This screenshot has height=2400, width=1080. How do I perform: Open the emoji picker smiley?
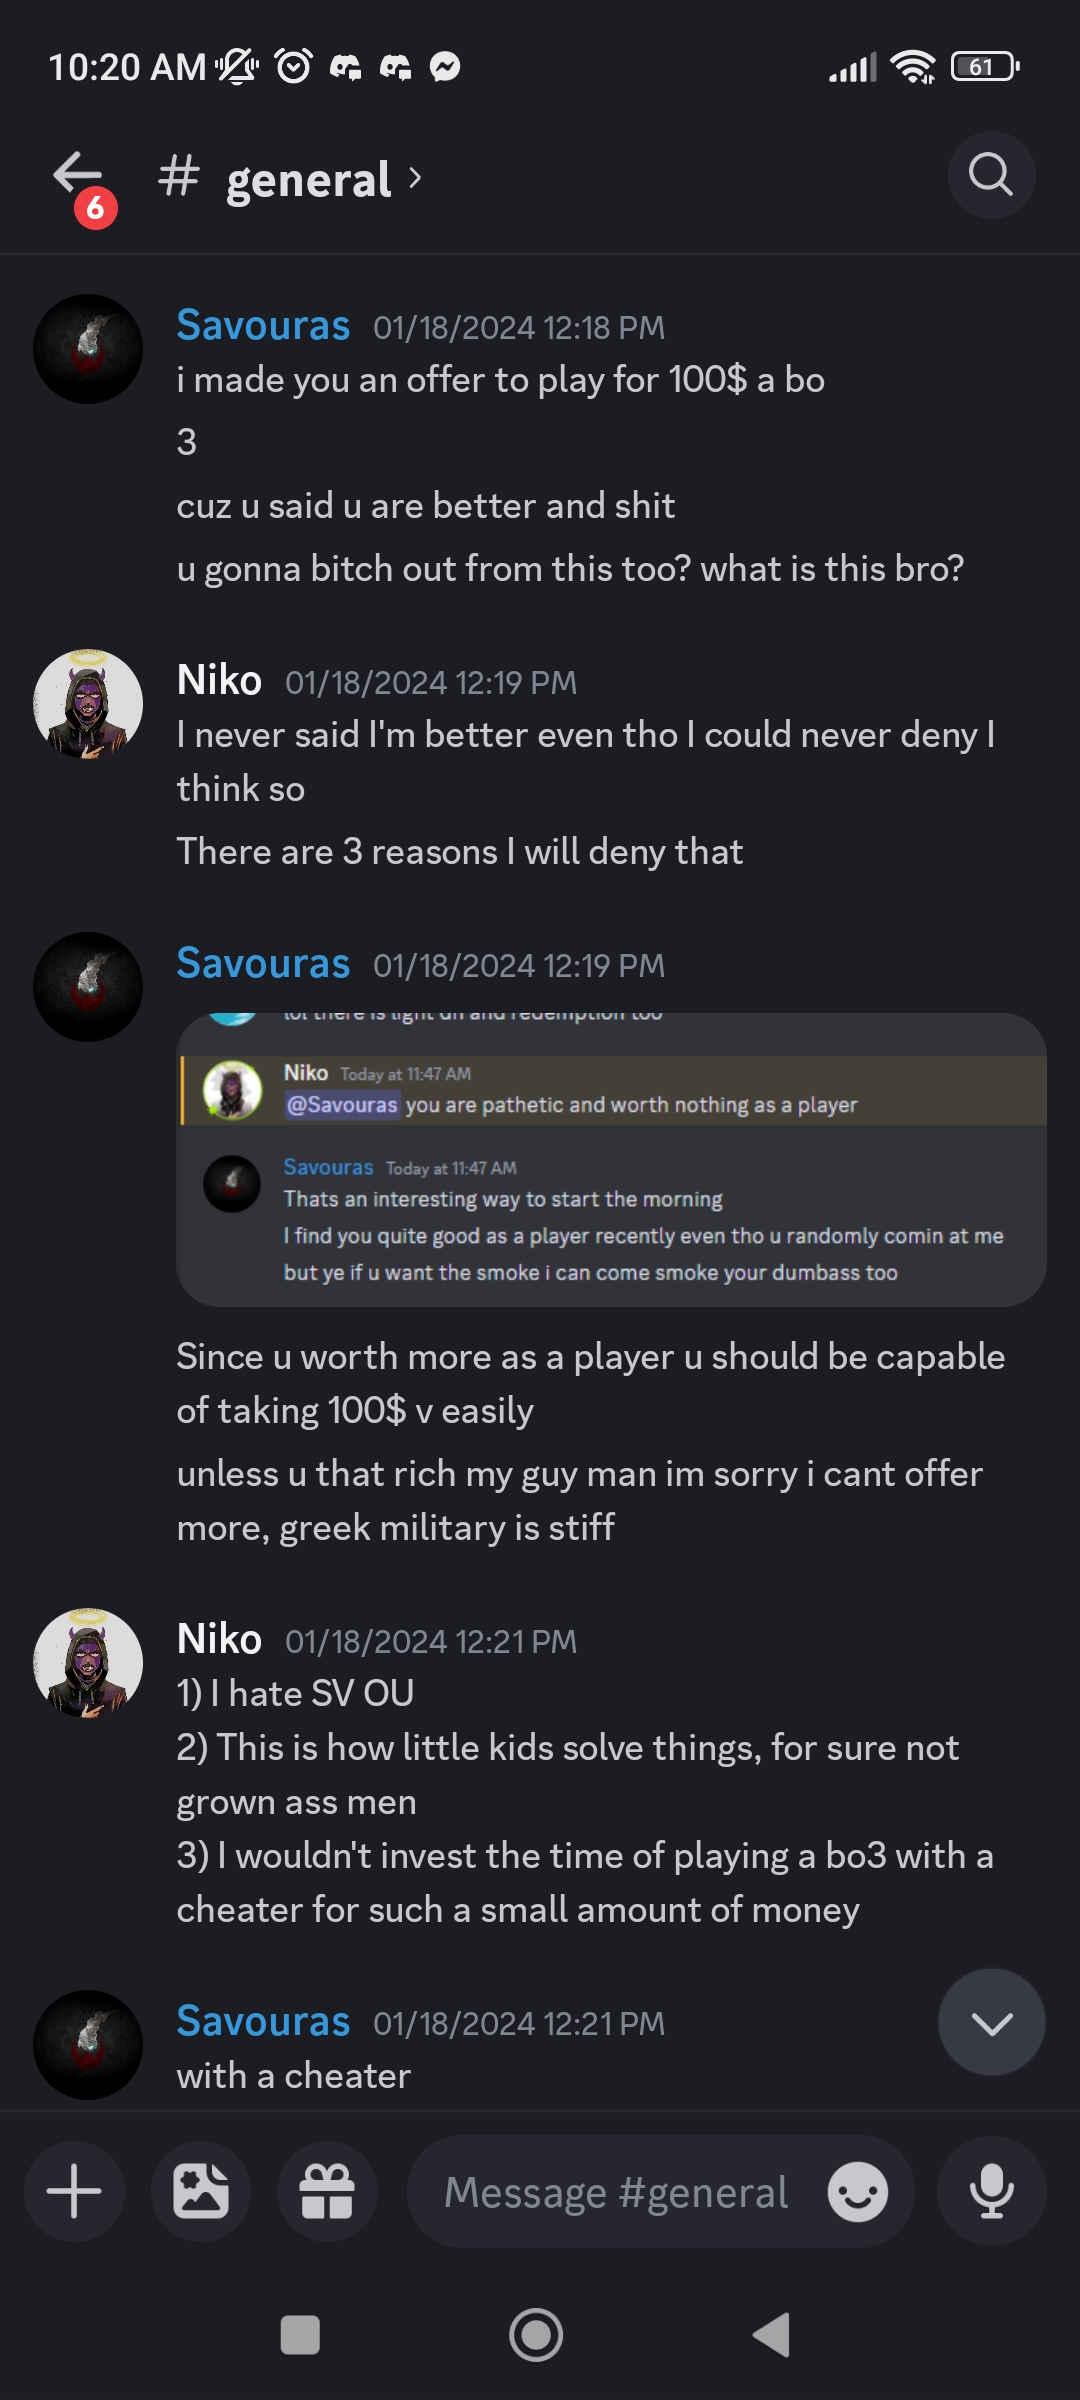pos(858,2192)
